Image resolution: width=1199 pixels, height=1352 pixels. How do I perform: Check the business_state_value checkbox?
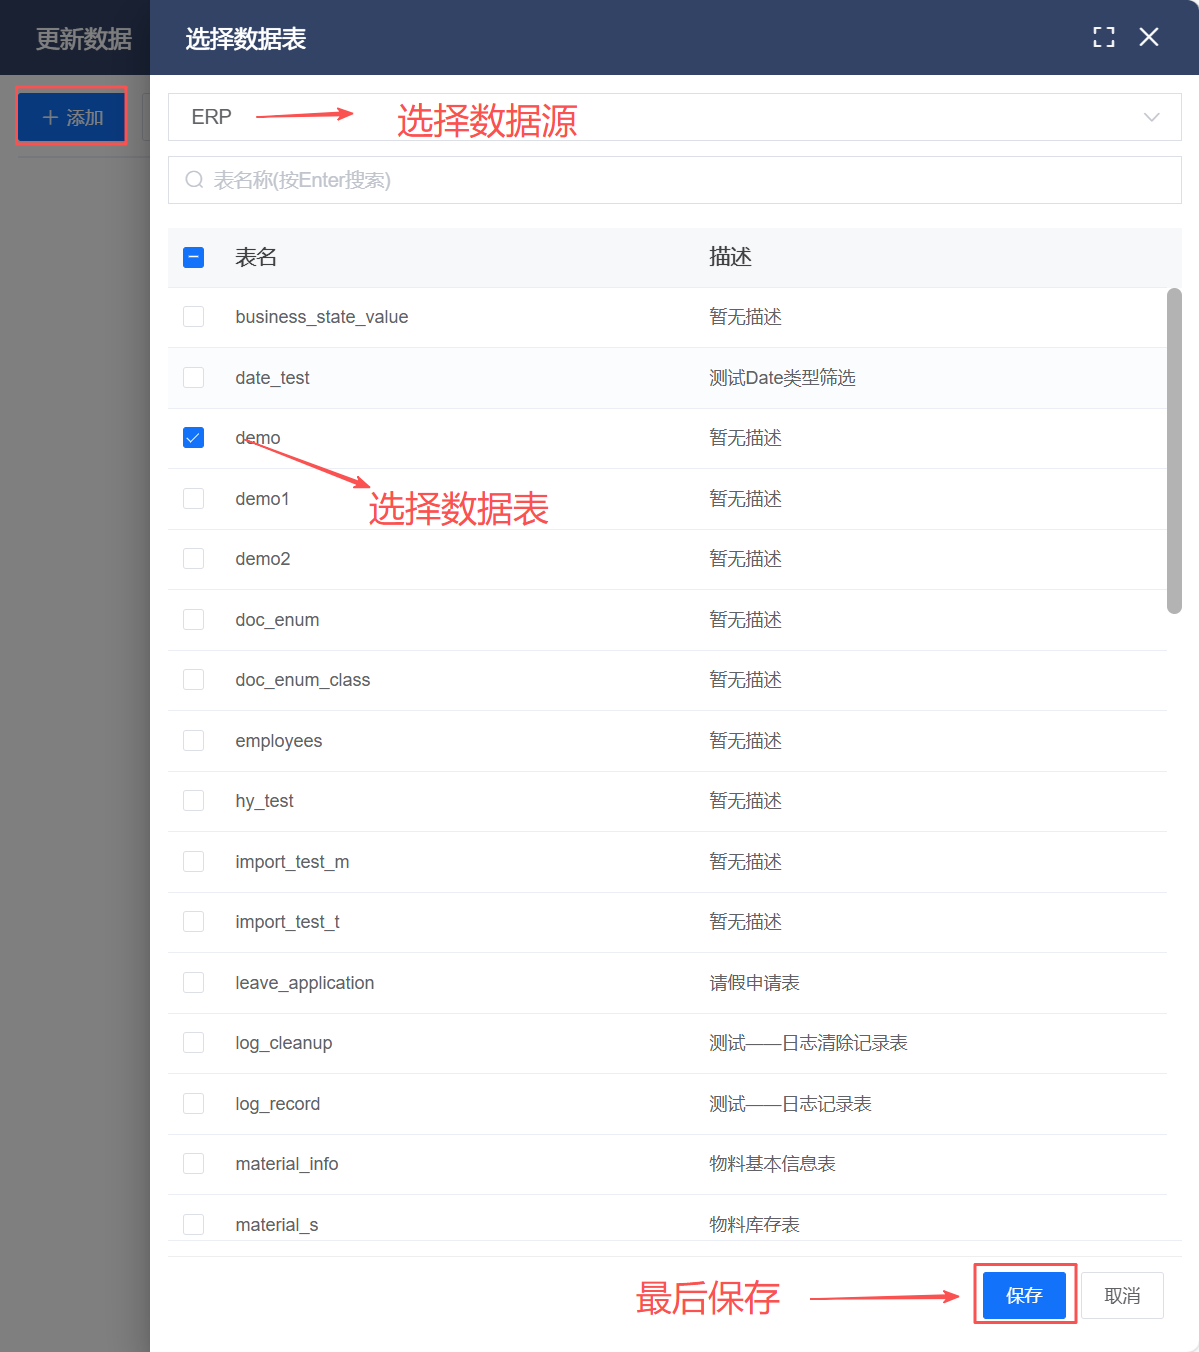pyautogui.click(x=194, y=317)
